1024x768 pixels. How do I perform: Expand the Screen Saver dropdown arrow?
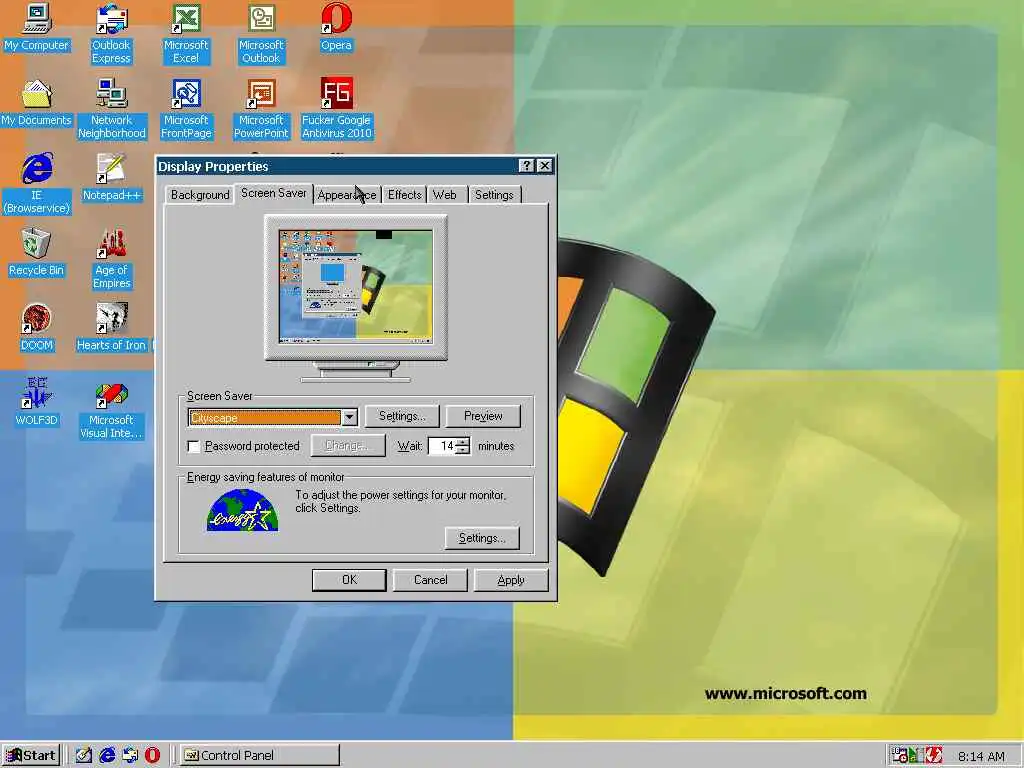click(x=349, y=417)
